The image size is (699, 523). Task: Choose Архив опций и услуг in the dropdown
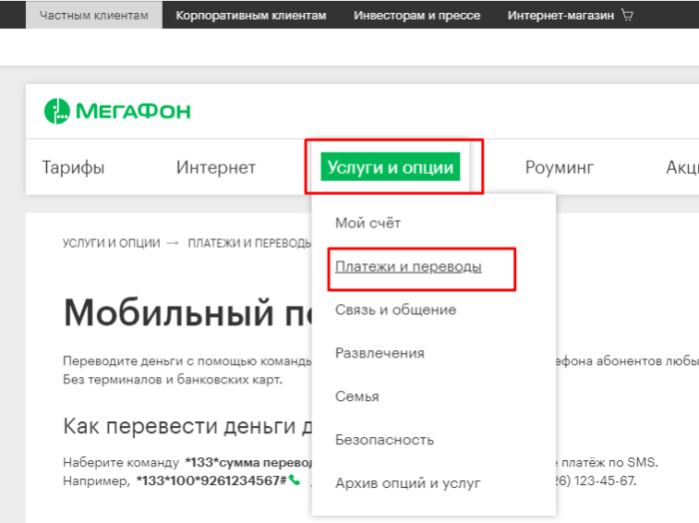tap(407, 483)
